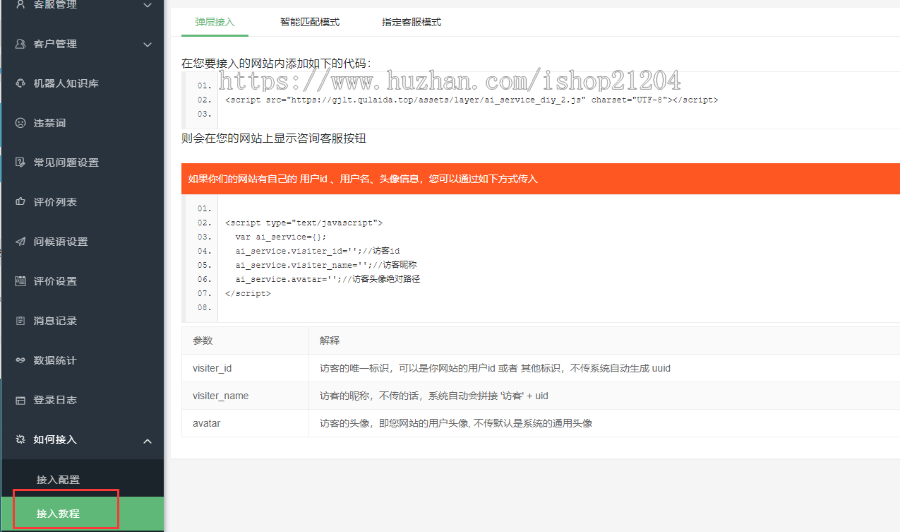The image size is (900, 532).
Task: Click the script src embed code line
Action: 471,100
